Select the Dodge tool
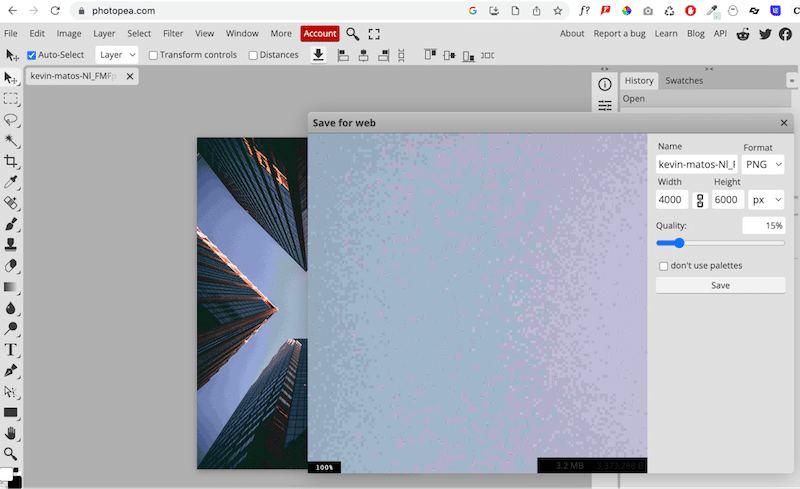Viewport: 800px width, 489px height. (10, 329)
